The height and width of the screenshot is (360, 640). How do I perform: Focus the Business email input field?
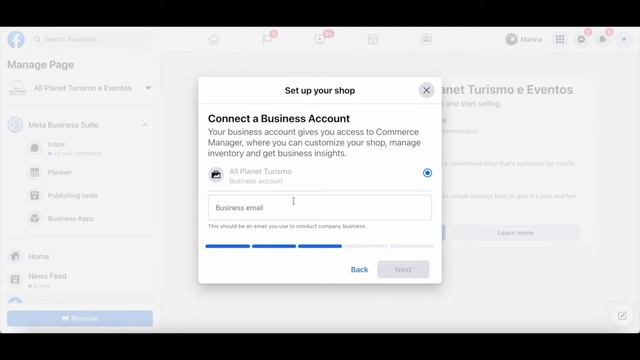pyautogui.click(x=320, y=208)
